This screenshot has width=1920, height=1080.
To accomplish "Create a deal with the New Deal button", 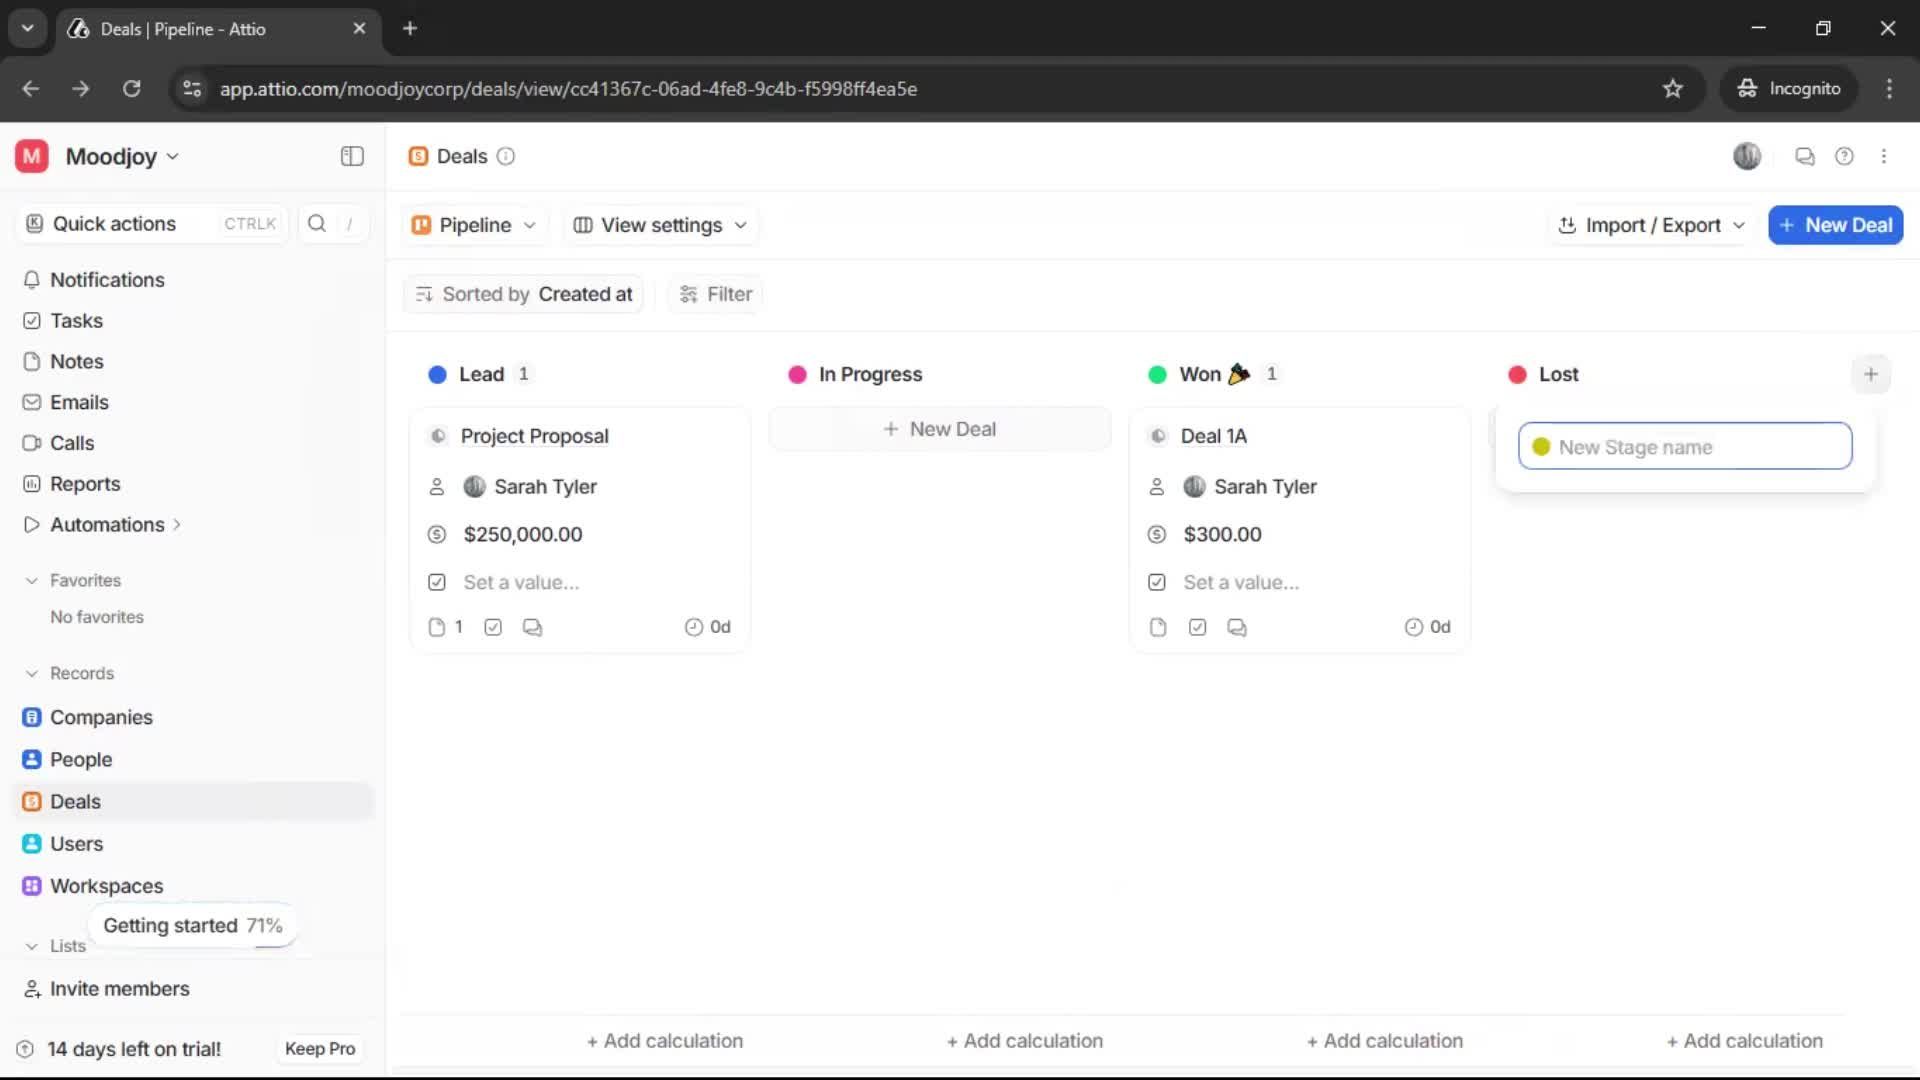I will tap(1835, 225).
